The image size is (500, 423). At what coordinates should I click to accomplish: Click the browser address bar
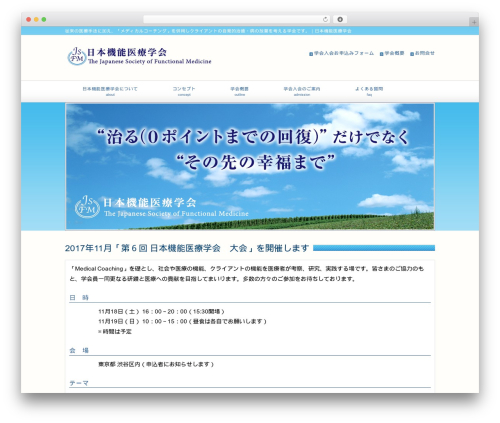pos(237,19)
